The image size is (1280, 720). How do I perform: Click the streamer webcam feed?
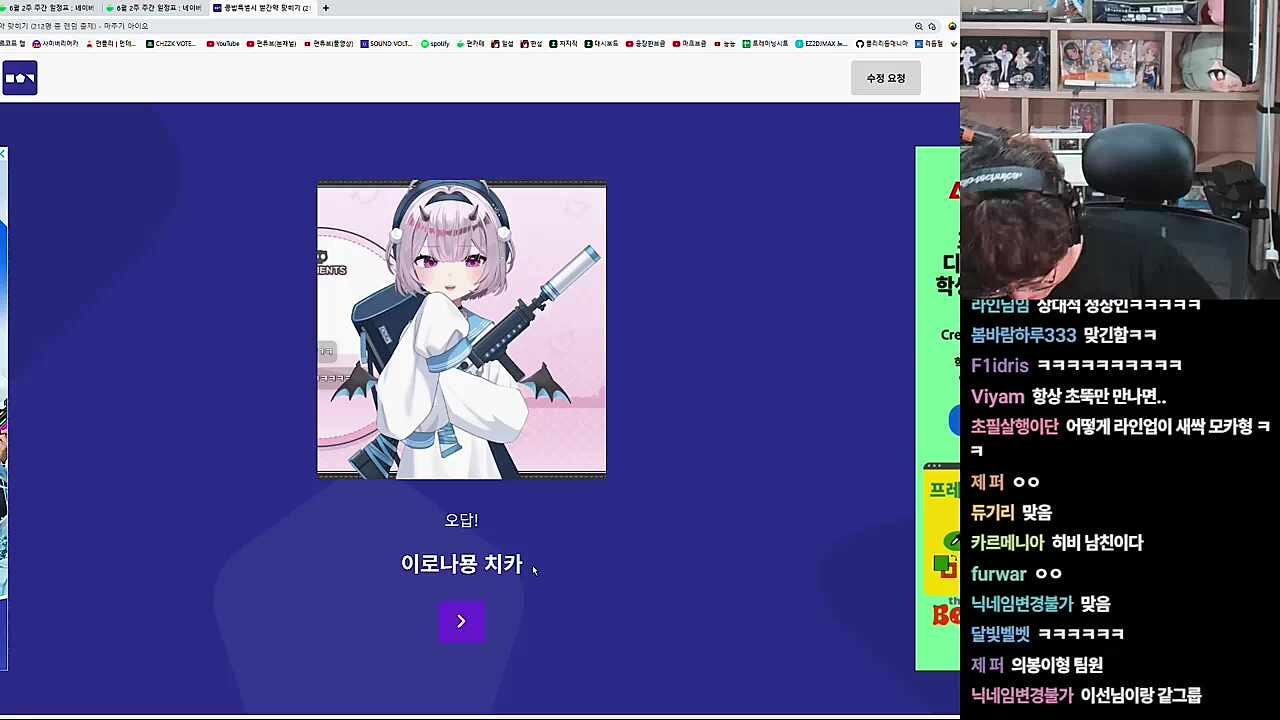(x=1120, y=150)
